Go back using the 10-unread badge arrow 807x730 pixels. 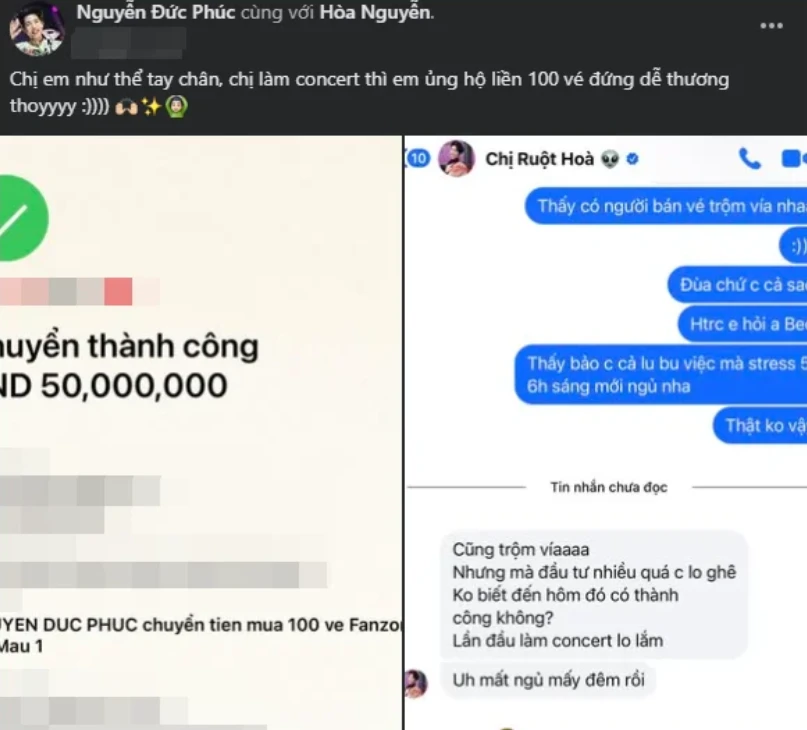pyautogui.click(x=417, y=158)
